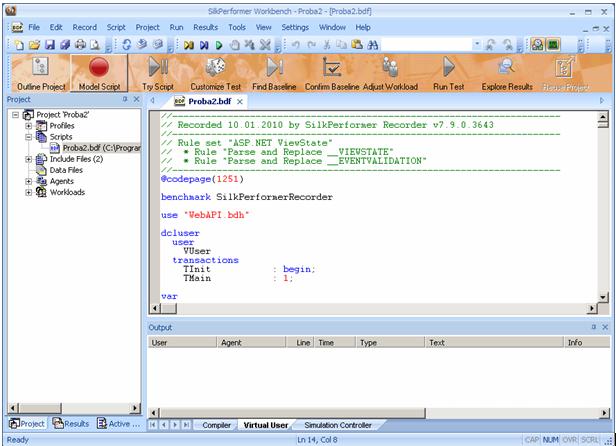The width and height of the screenshot is (616, 446).
Task: Click the Adjust Workload workflow button
Action: [x=390, y=73]
